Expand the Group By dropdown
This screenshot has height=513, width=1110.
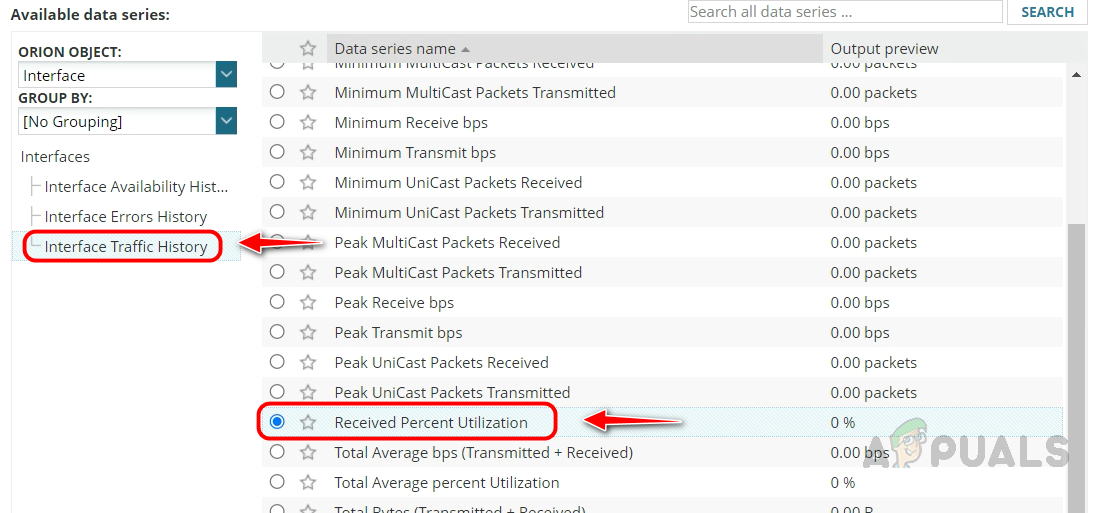[226, 122]
